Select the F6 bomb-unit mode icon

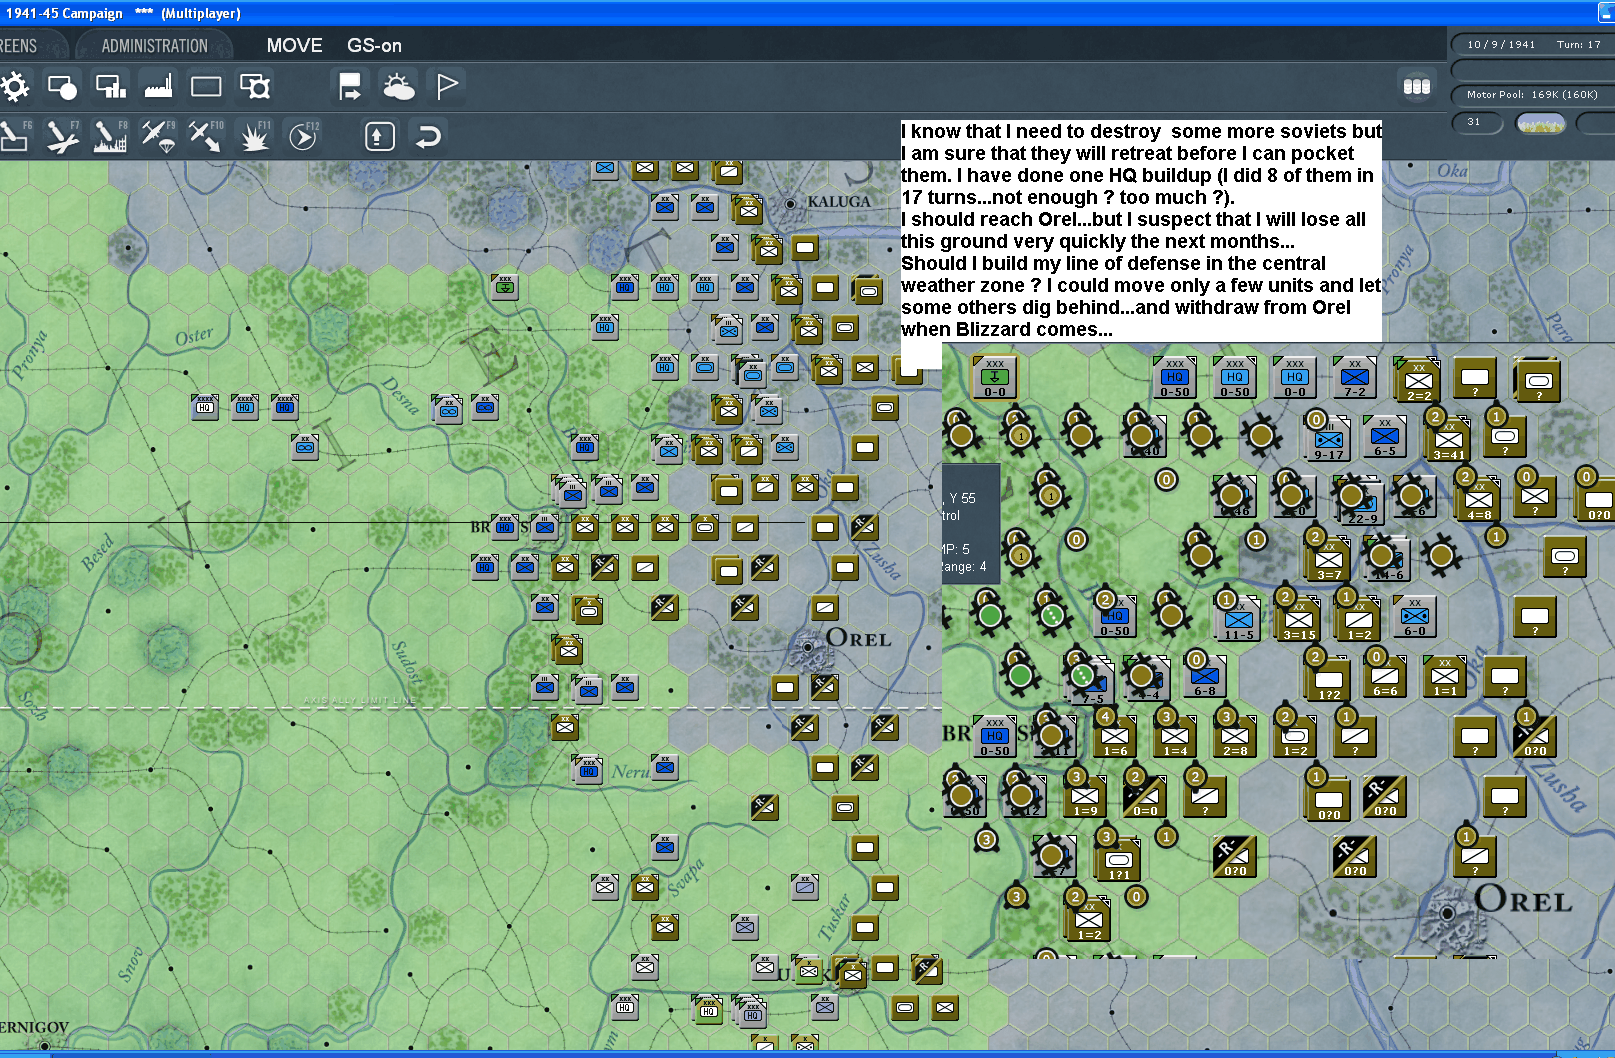[15, 136]
